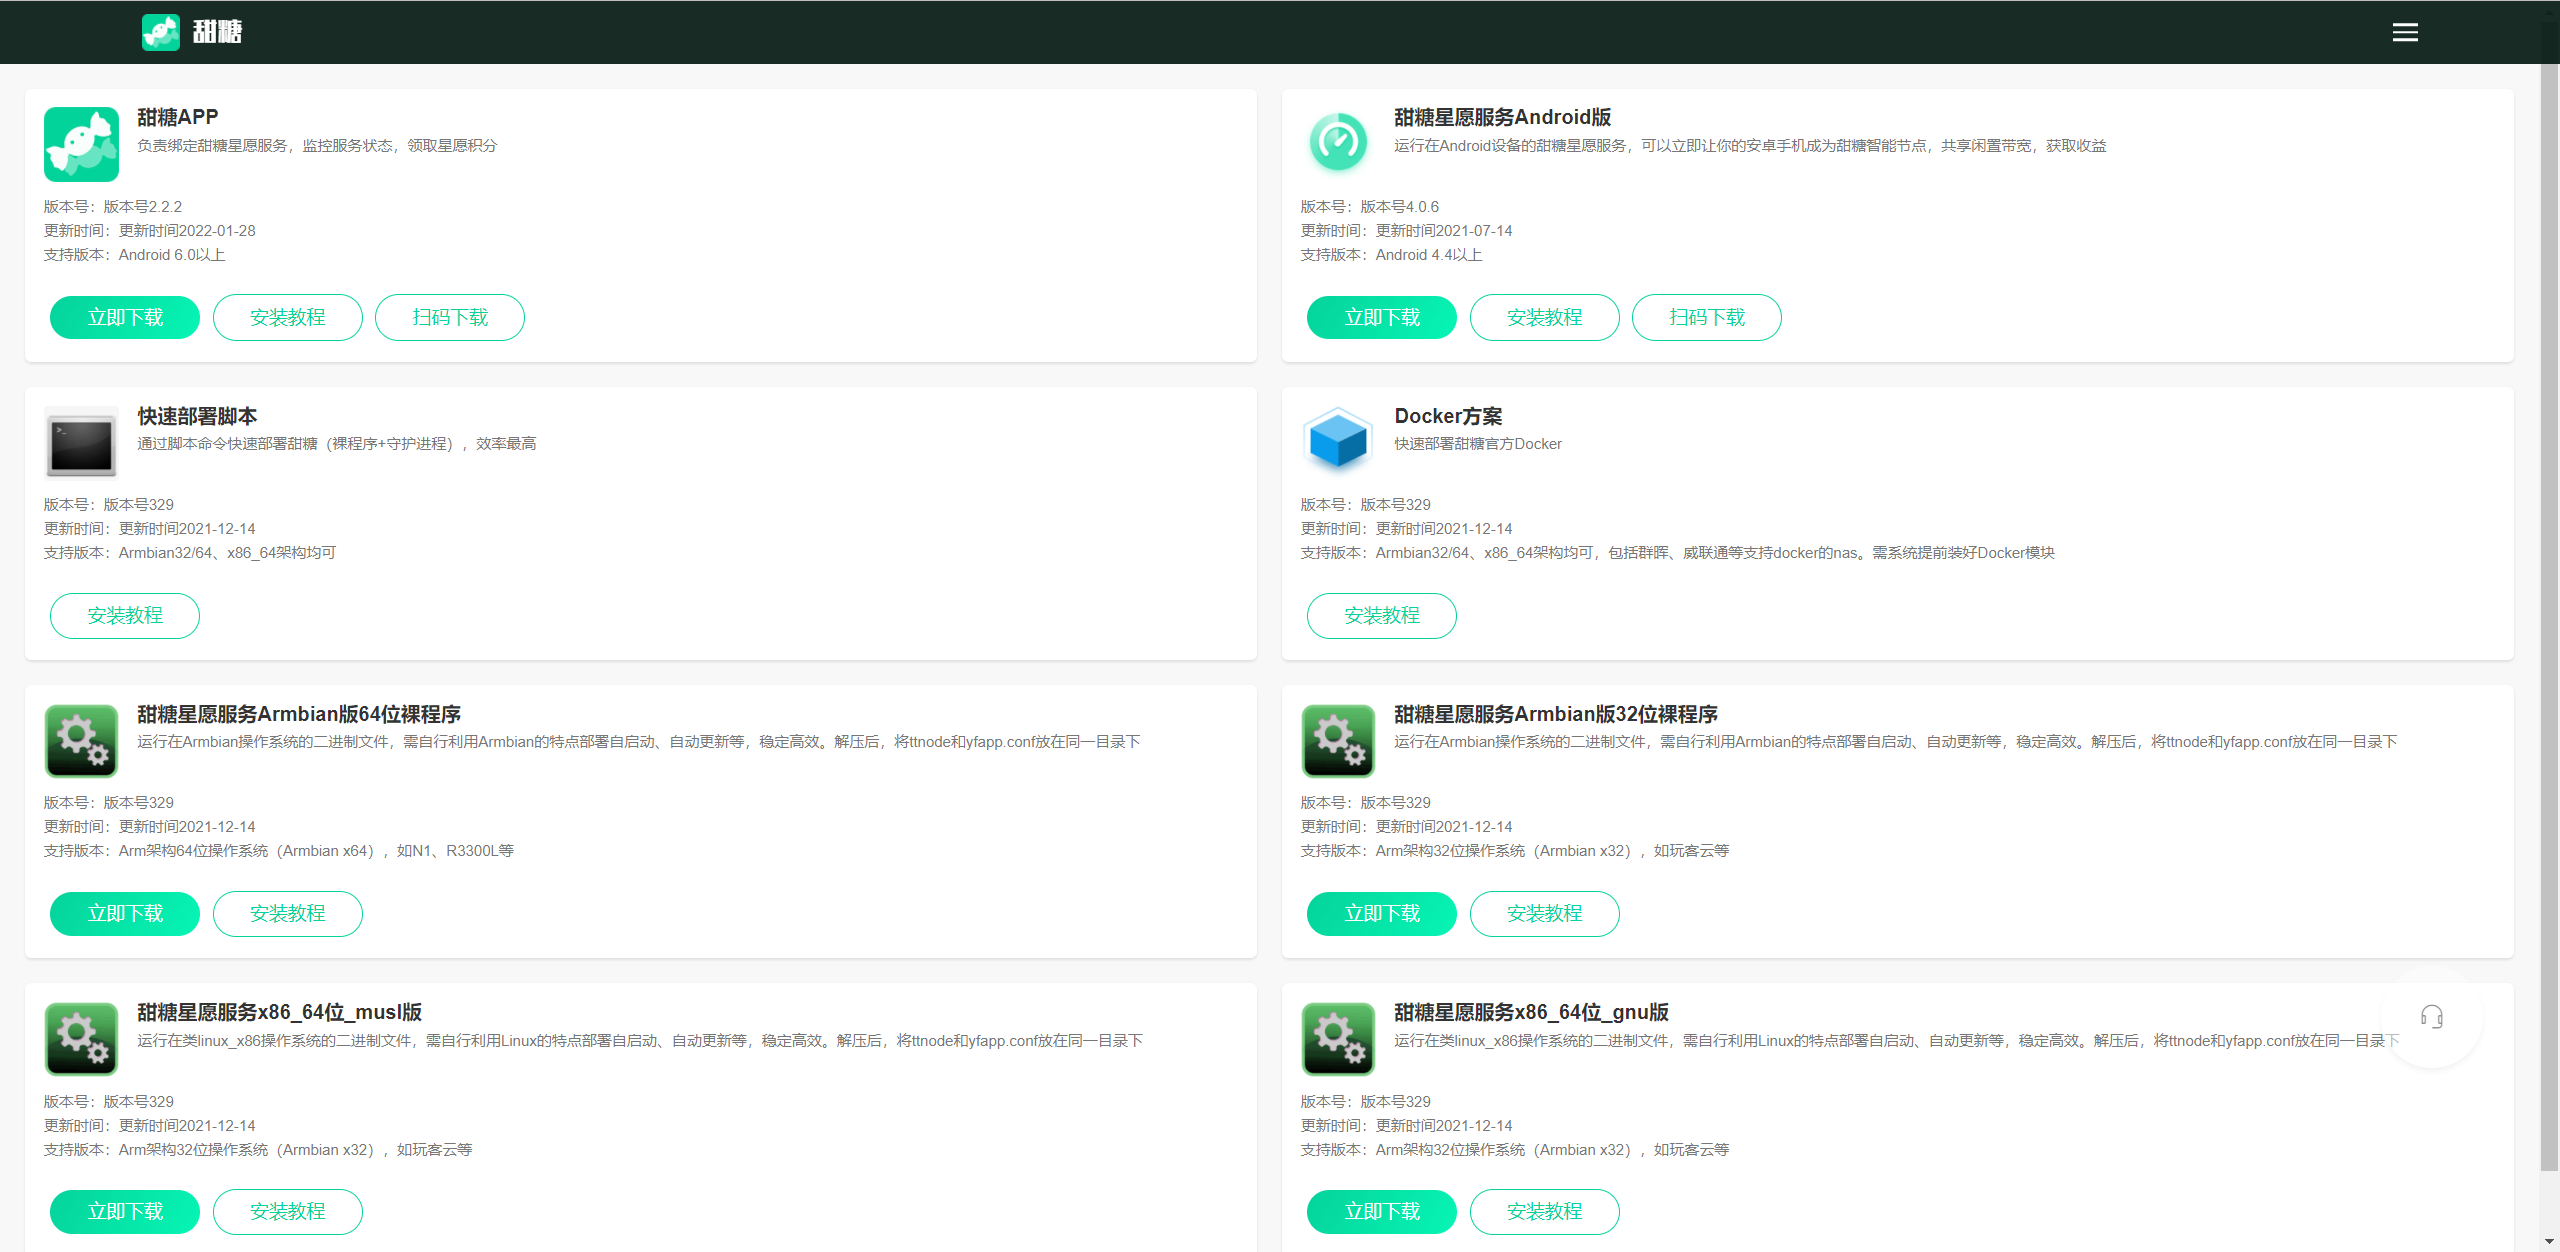Open 安装教程 for 快速部署脚本
The height and width of the screenshot is (1252, 2560).
click(125, 615)
